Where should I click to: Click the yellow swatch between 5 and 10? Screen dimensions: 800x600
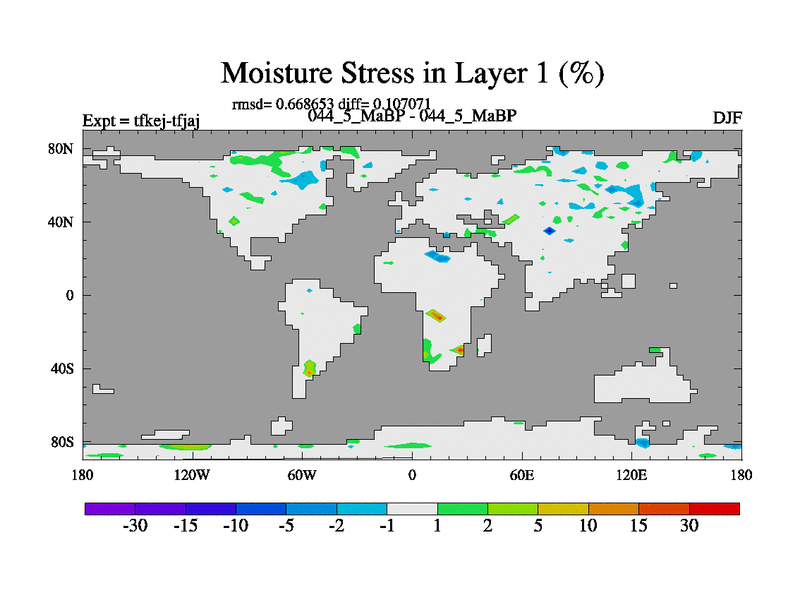pyautogui.click(x=563, y=509)
